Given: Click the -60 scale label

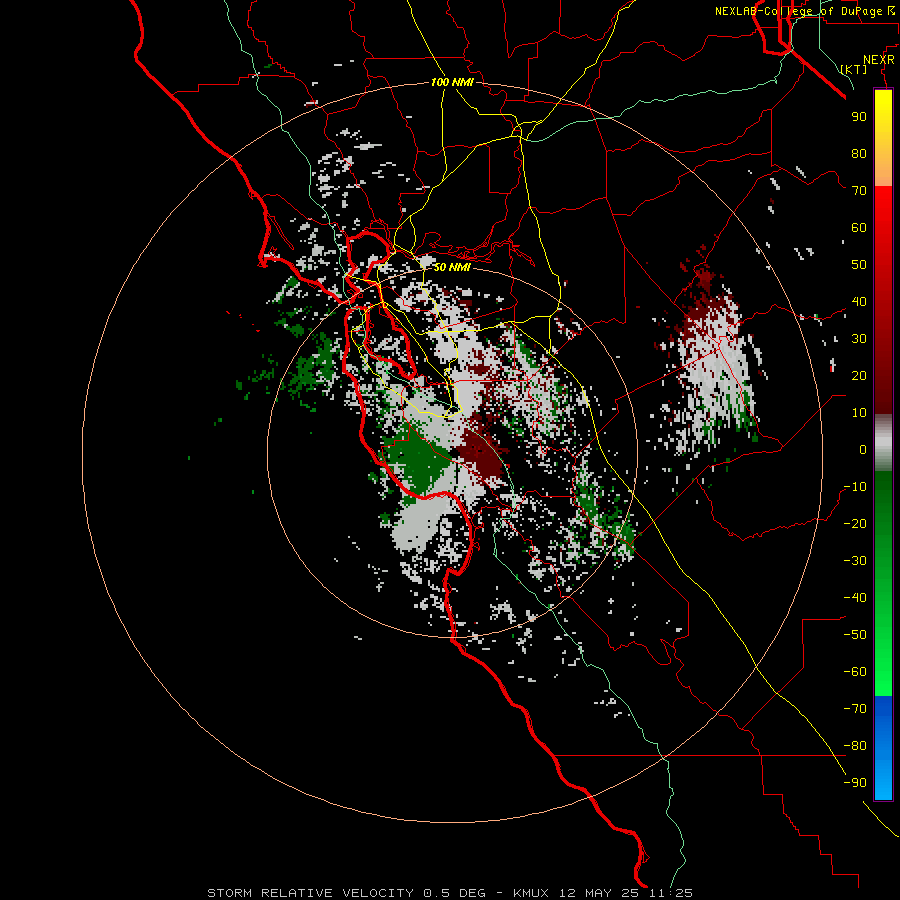Looking at the screenshot, I should (x=855, y=672).
